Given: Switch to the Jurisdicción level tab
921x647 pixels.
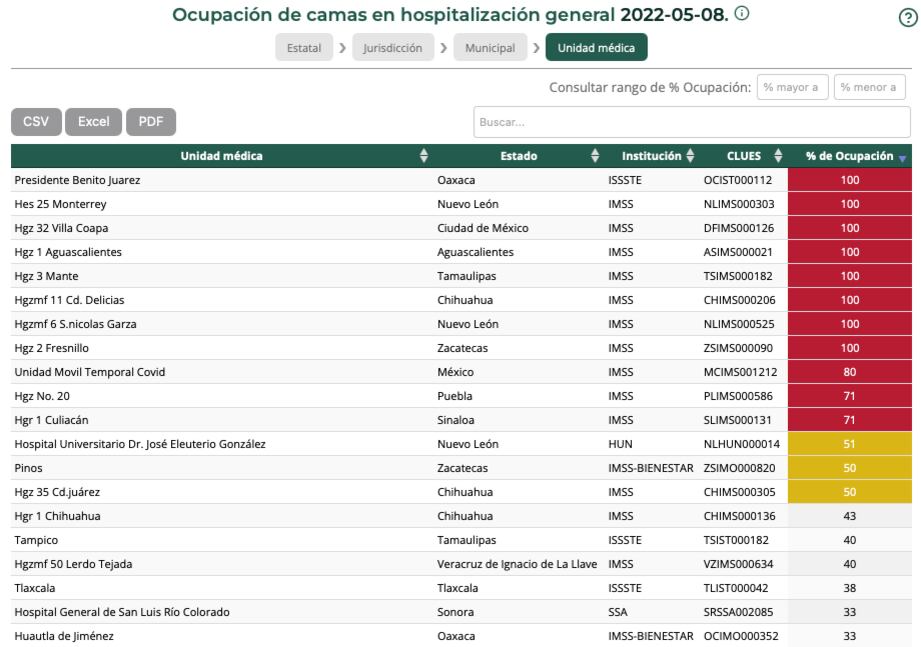Looking at the screenshot, I should click(x=393, y=47).
